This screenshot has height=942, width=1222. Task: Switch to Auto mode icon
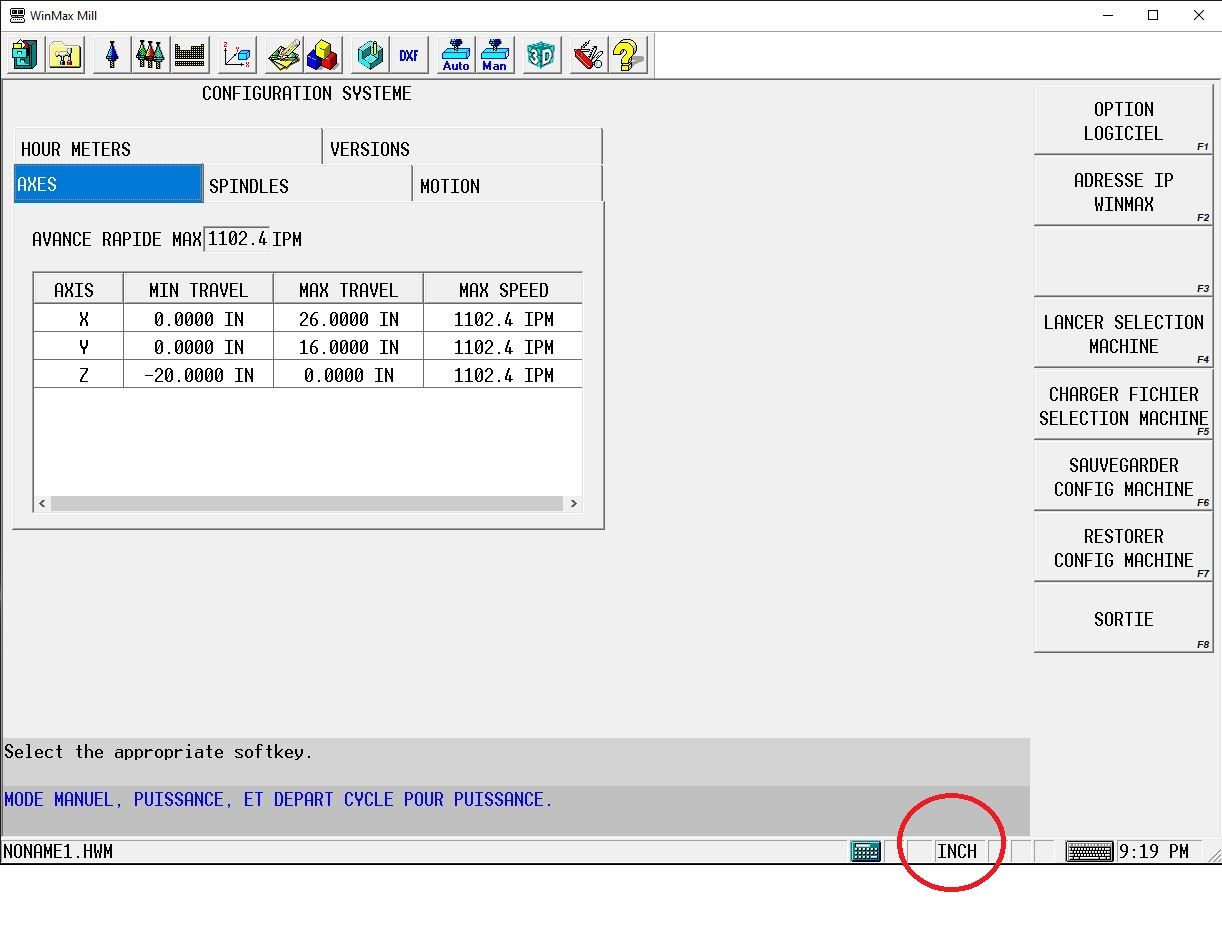(456, 55)
